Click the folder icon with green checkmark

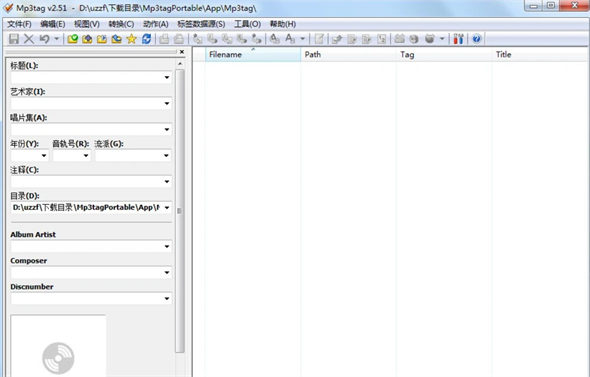point(72,39)
